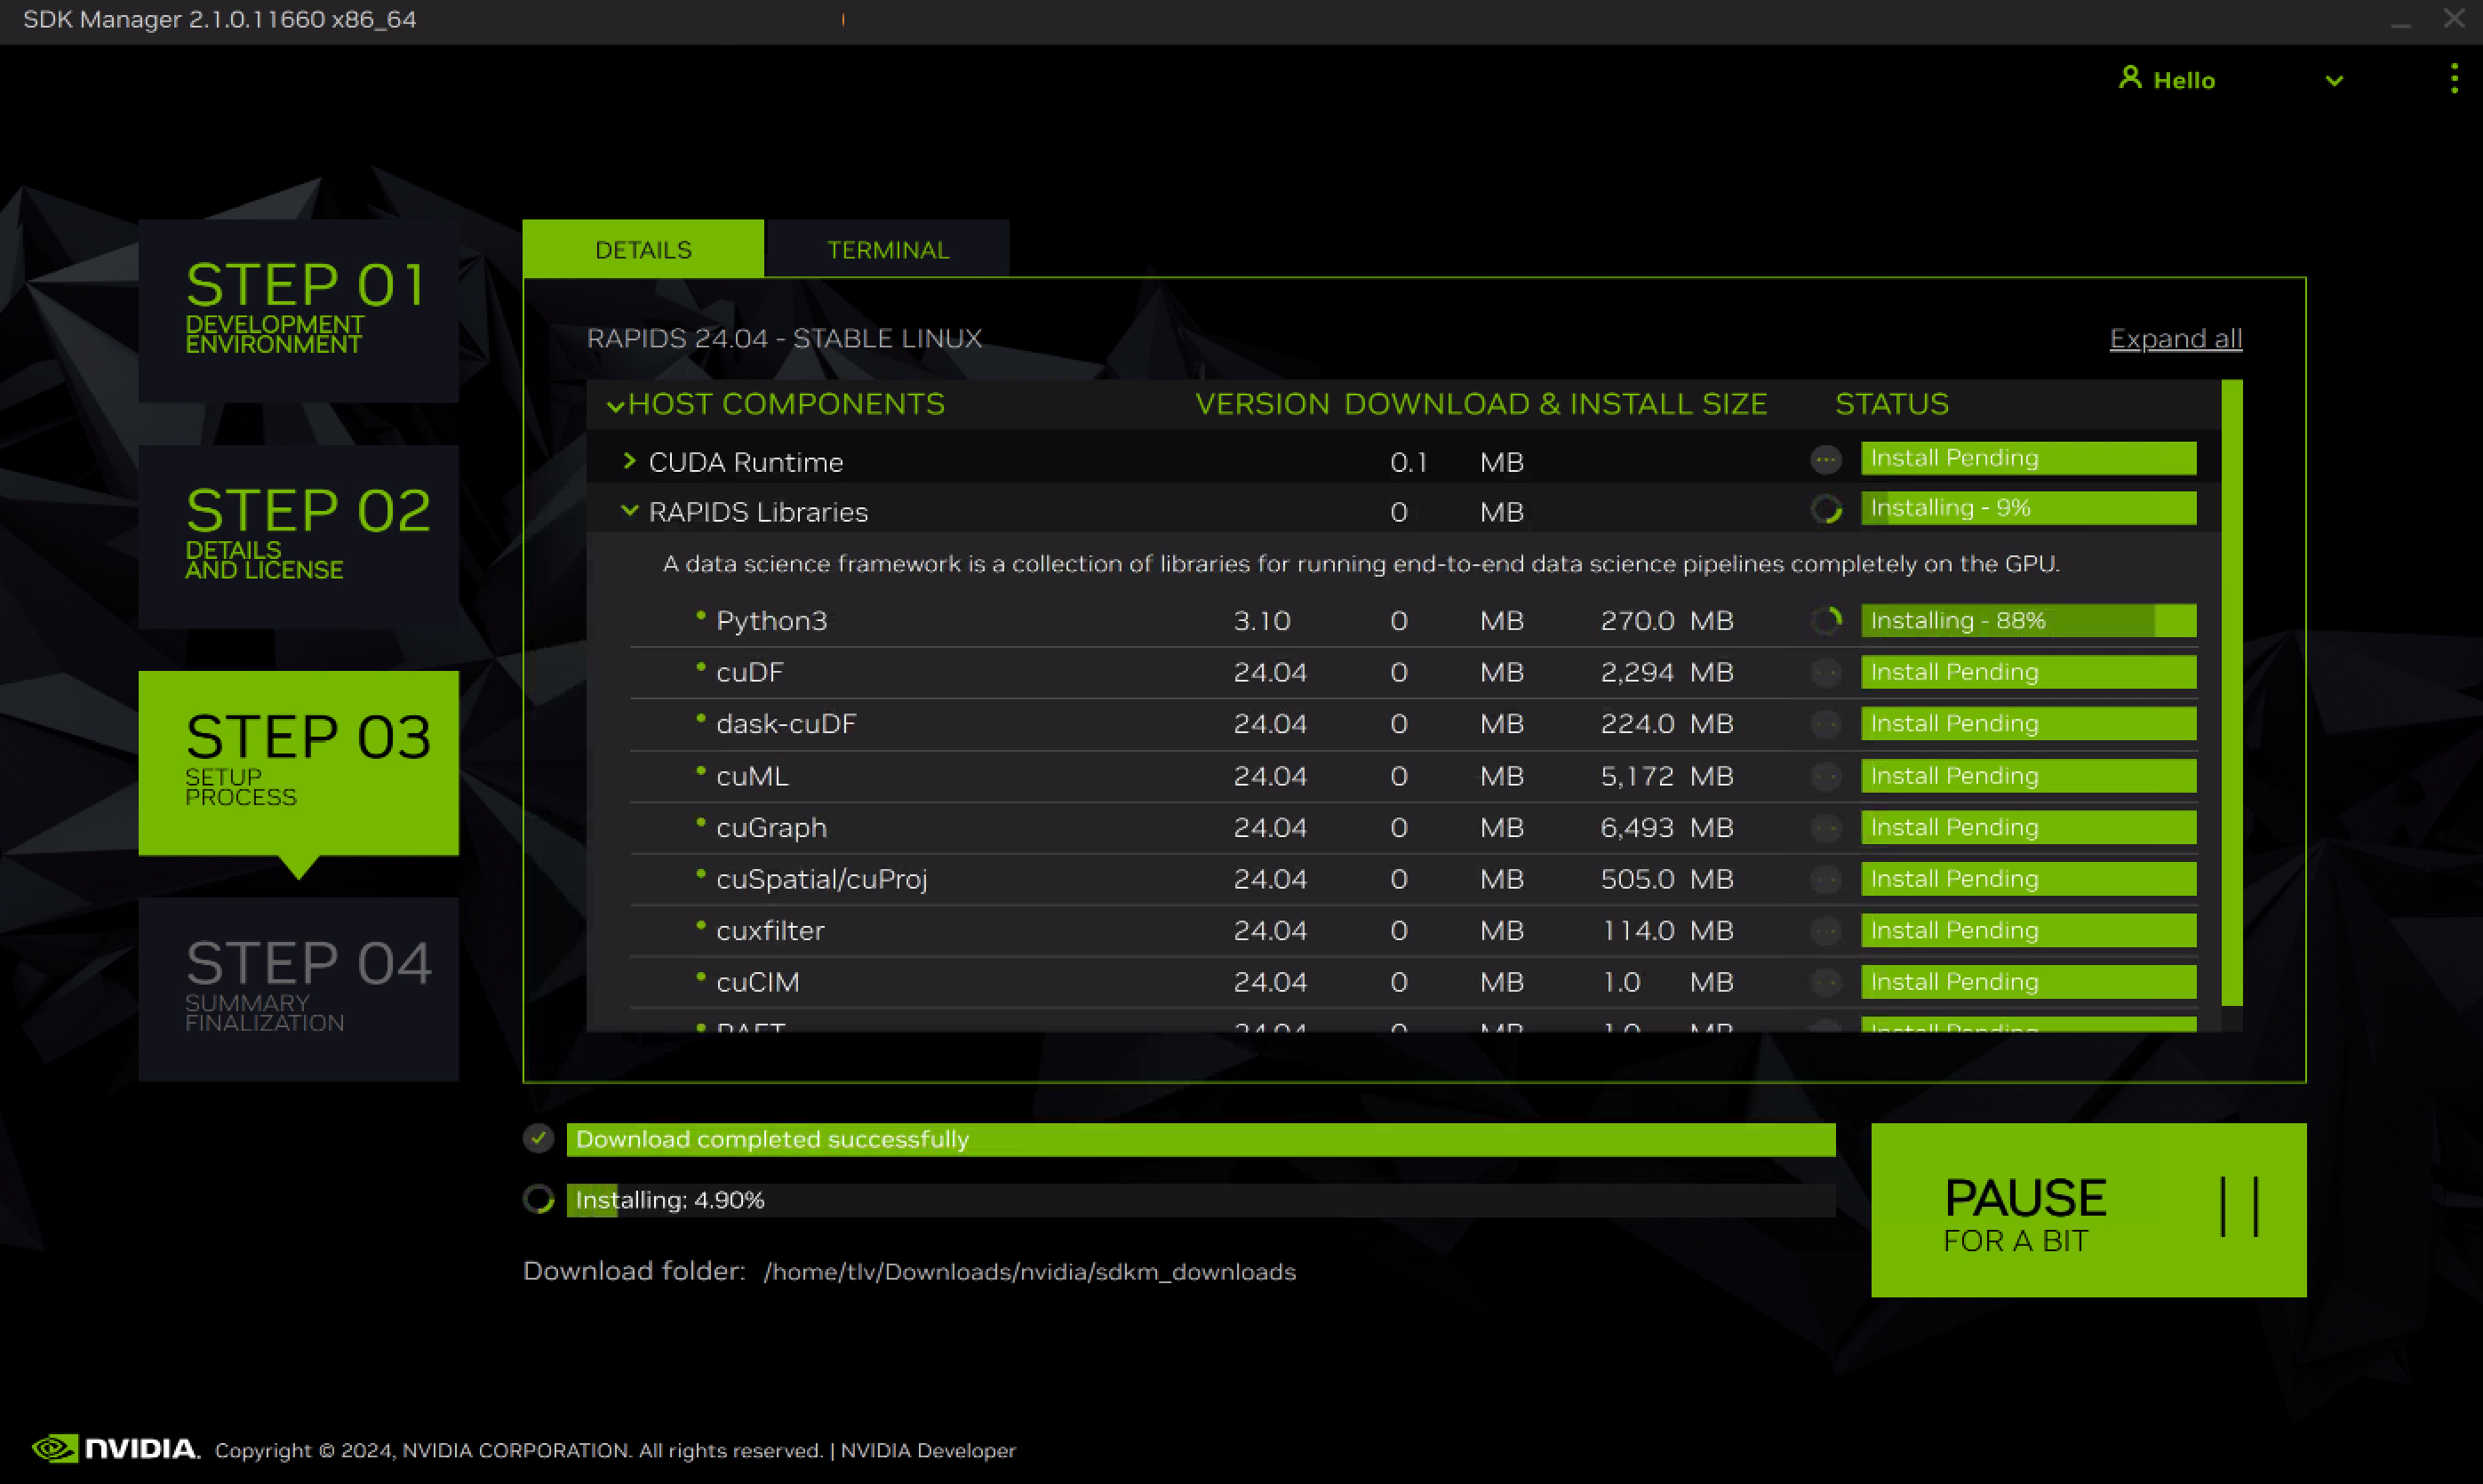Click the cuDF pending status icon
2483x1484 pixels.
coord(1825,673)
